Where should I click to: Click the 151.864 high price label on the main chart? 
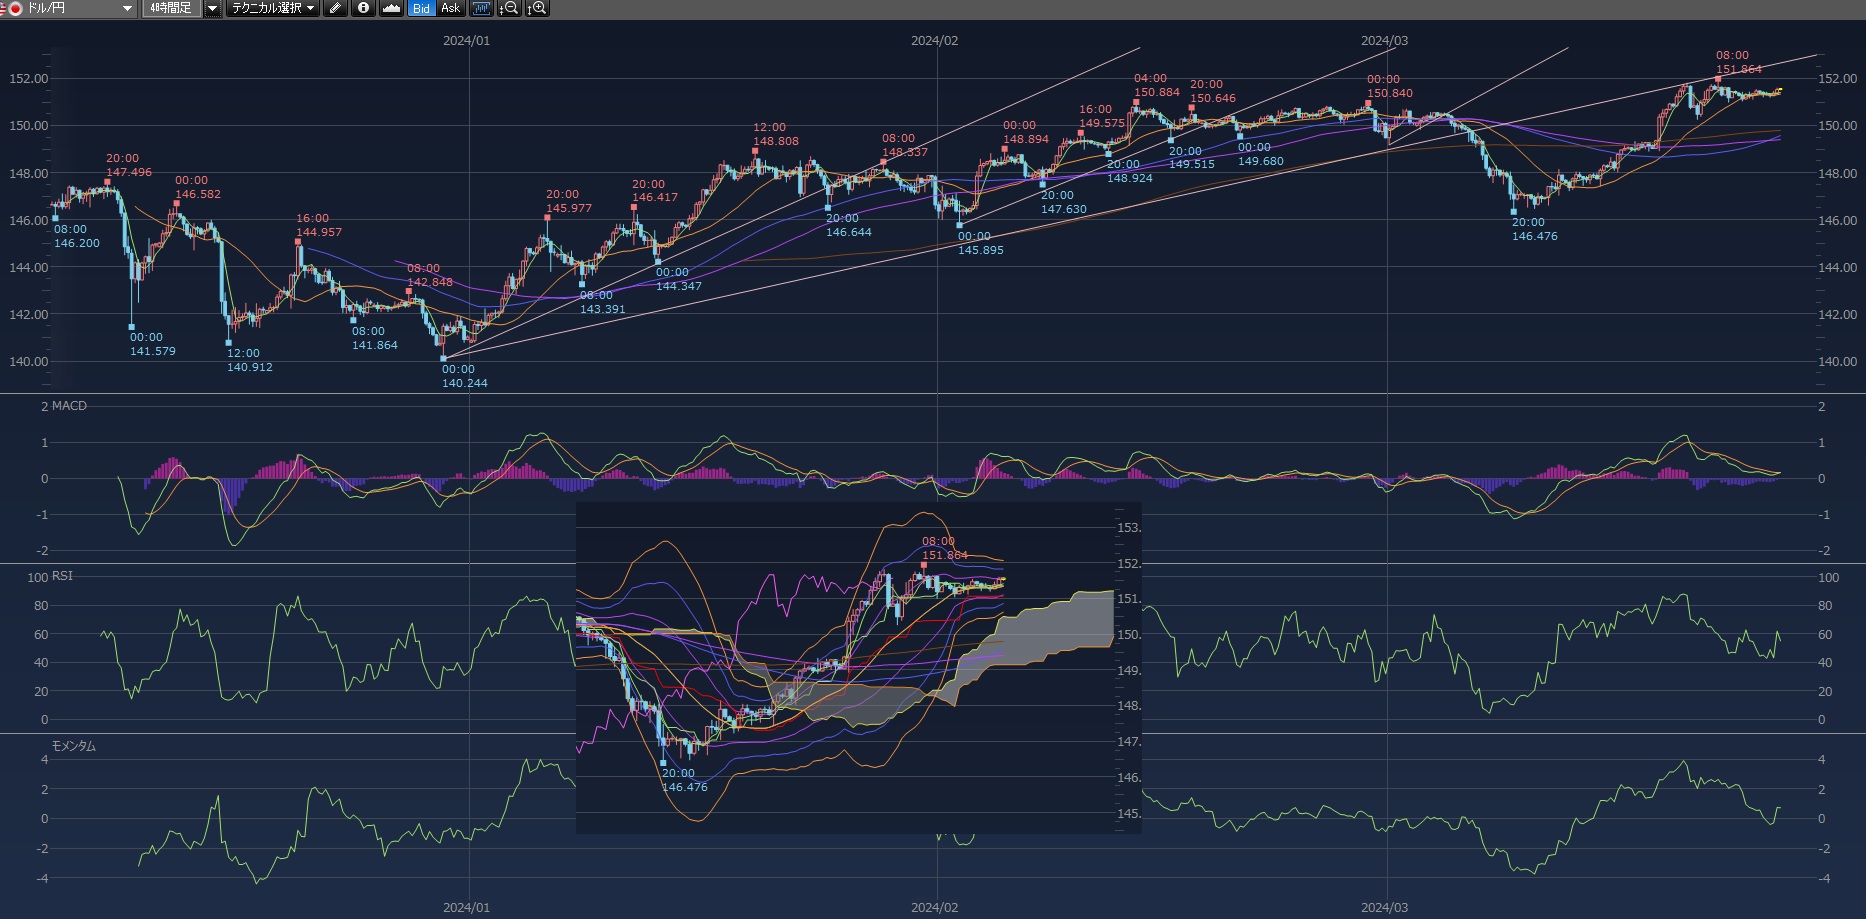[x=1739, y=69]
